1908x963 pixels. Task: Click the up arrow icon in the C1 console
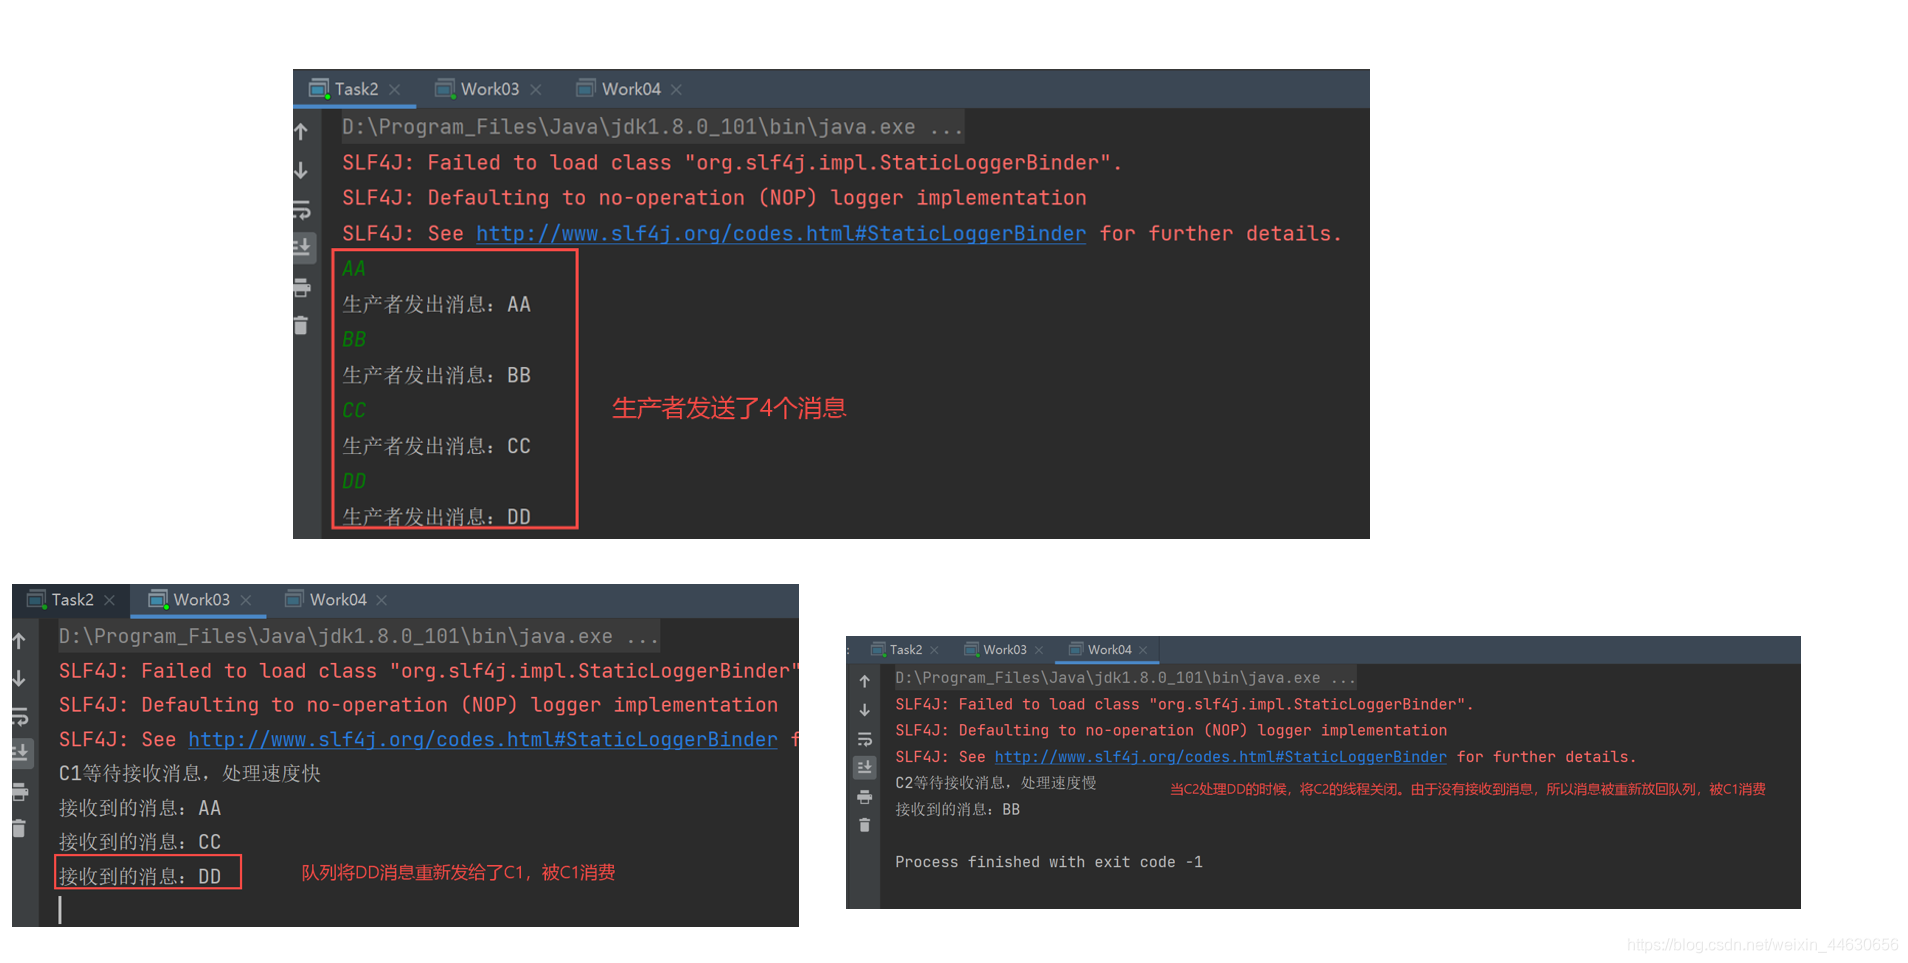19,641
